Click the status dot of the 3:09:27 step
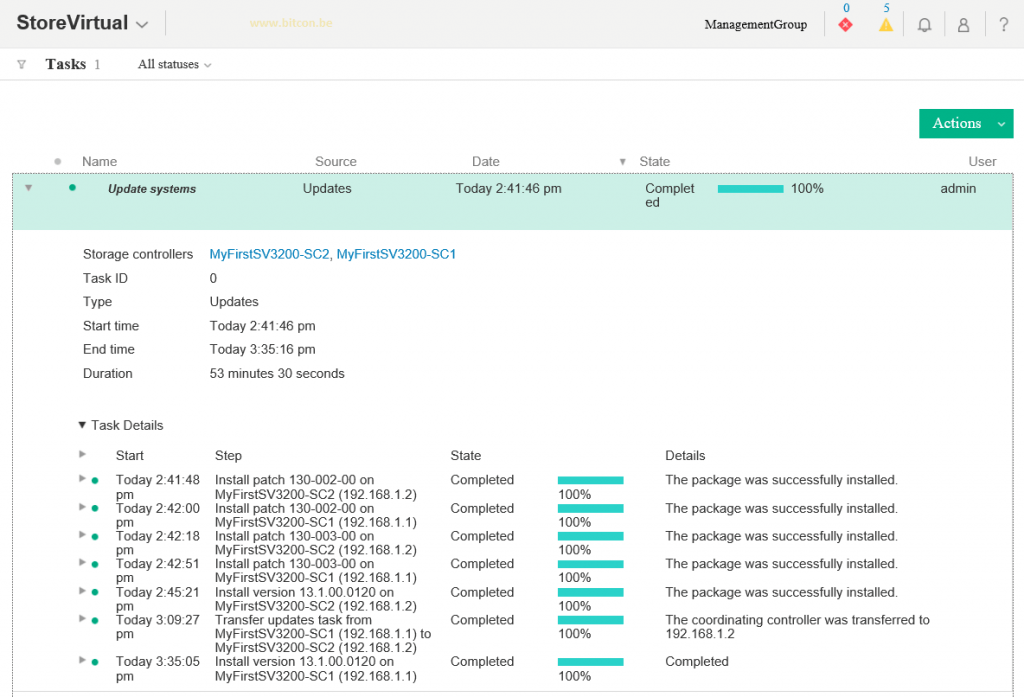The image size is (1024, 697). 95,621
